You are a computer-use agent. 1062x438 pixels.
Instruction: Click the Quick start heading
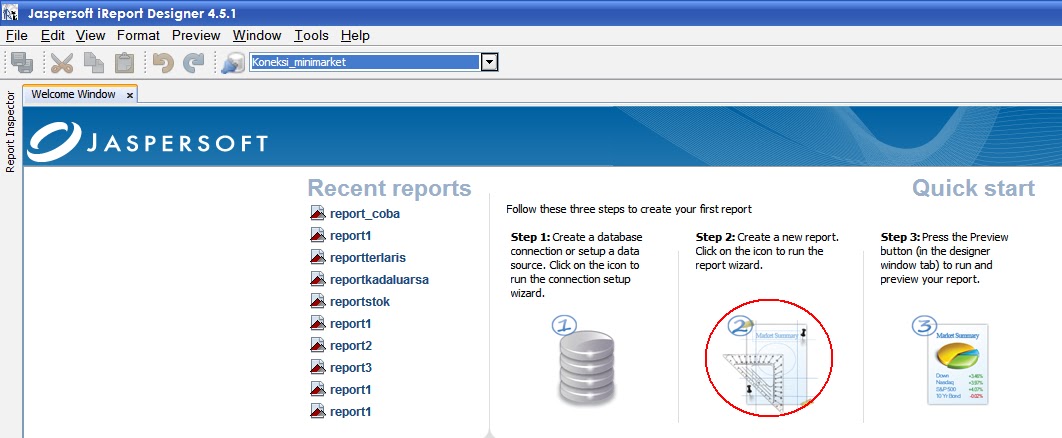coord(973,188)
